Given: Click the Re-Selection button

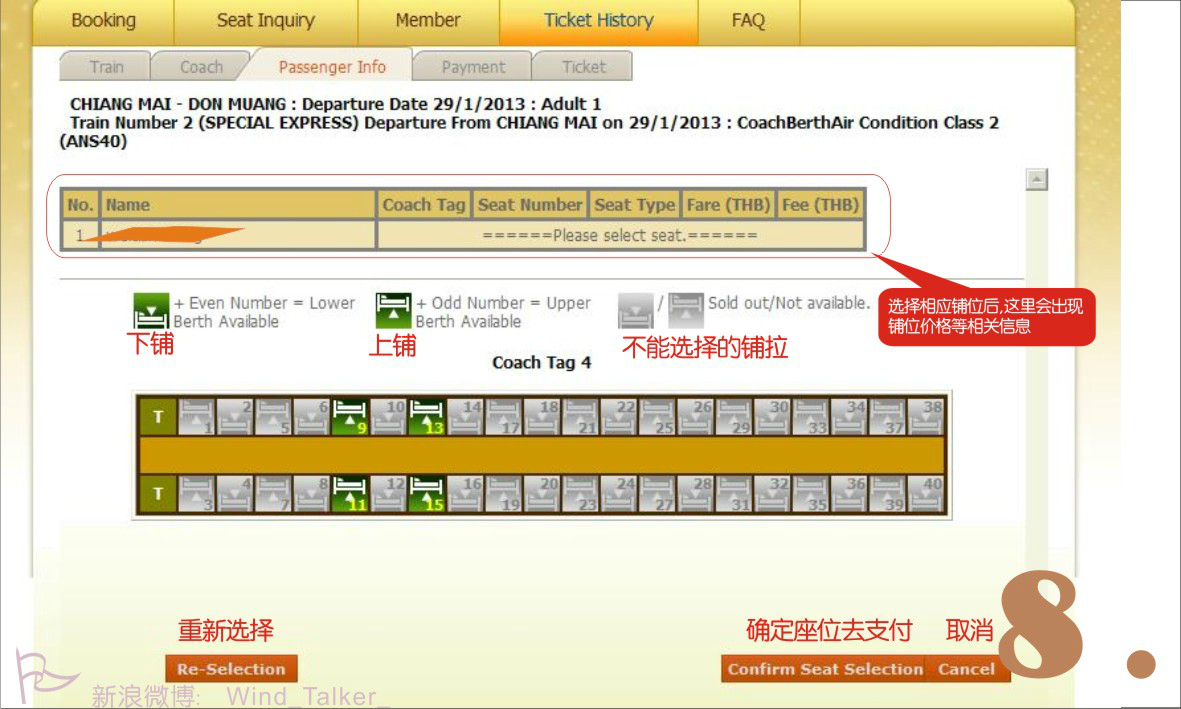Looking at the screenshot, I should point(231,668).
